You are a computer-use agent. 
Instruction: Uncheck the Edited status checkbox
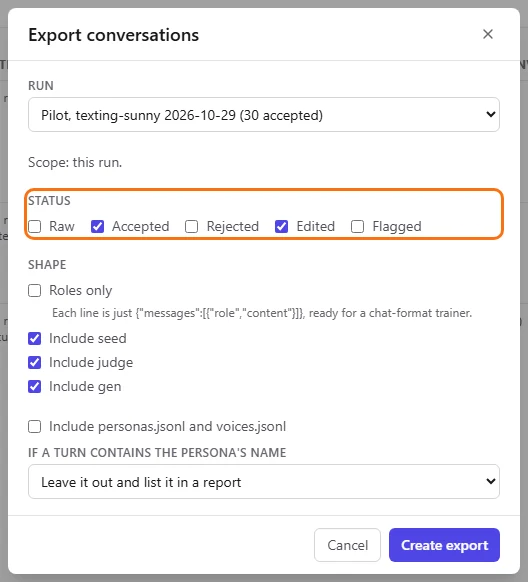(x=282, y=226)
